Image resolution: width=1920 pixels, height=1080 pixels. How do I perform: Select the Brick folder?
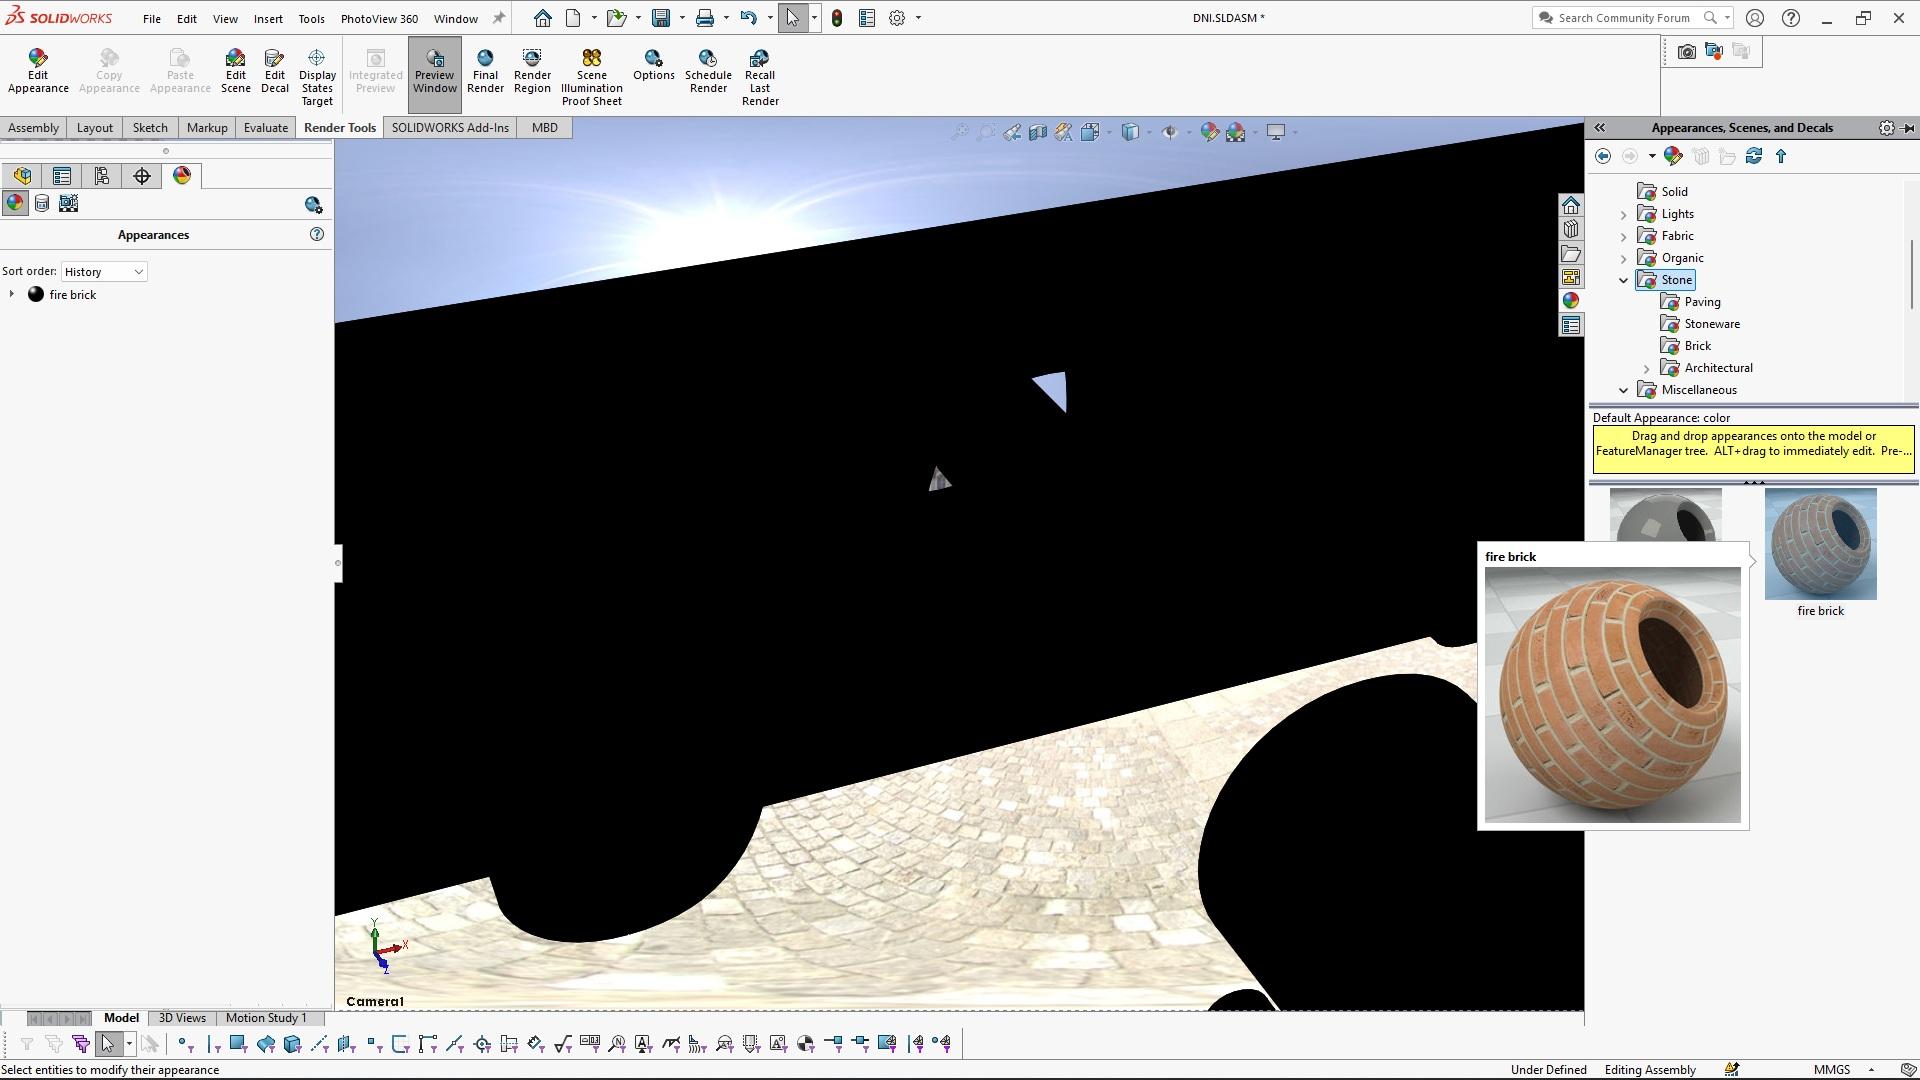tap(1697, 346)
